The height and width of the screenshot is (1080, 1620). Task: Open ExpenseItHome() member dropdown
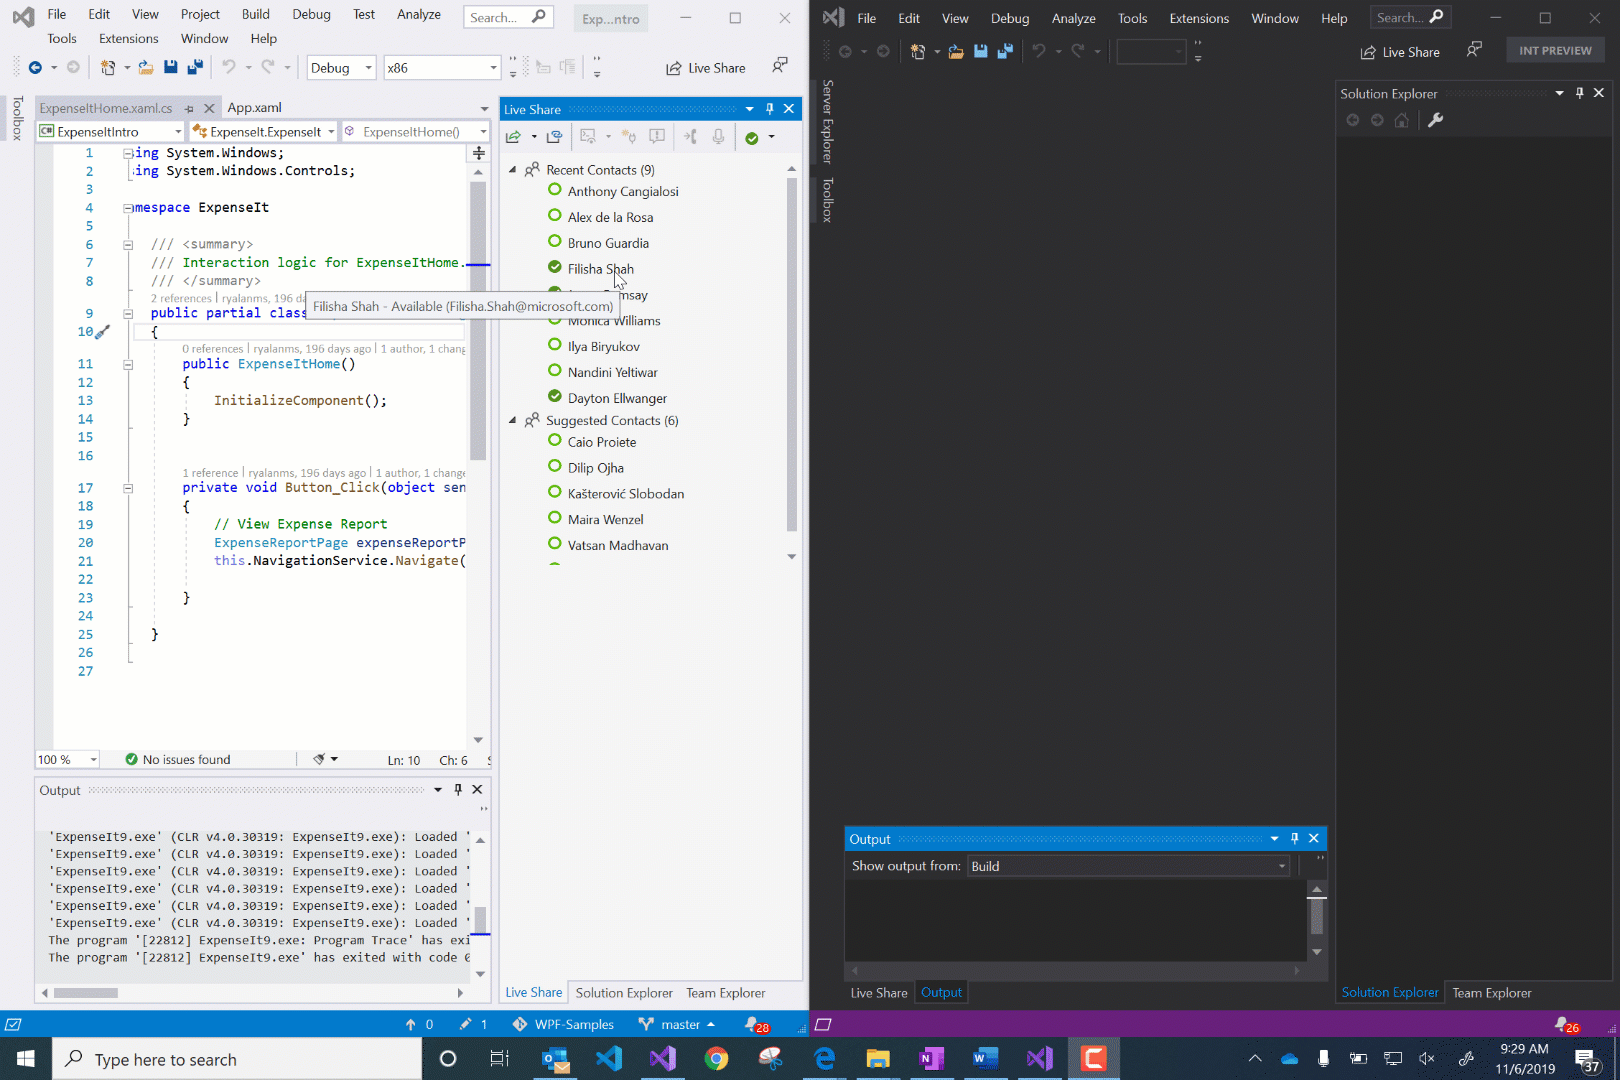pos(415,131)
